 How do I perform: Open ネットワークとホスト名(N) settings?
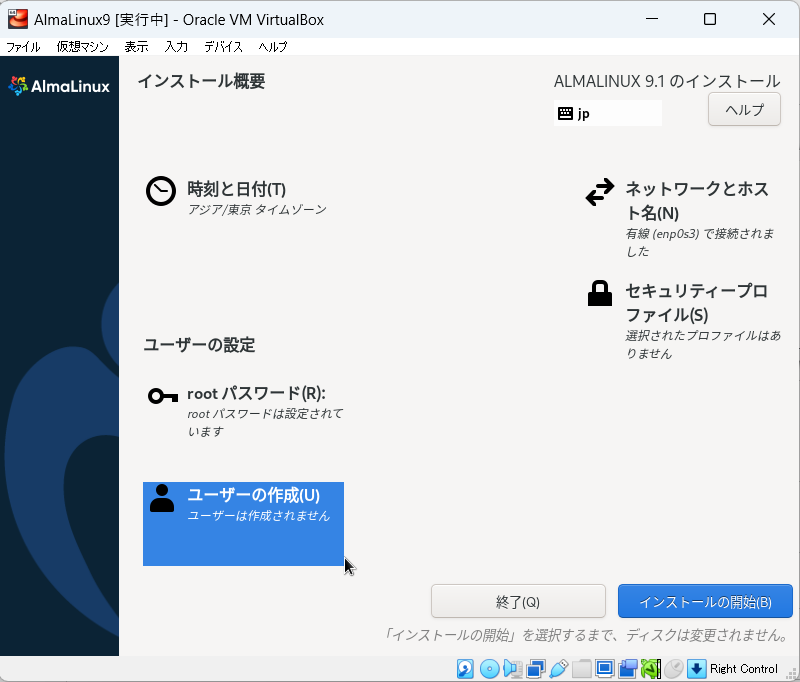tap(683, 218)
